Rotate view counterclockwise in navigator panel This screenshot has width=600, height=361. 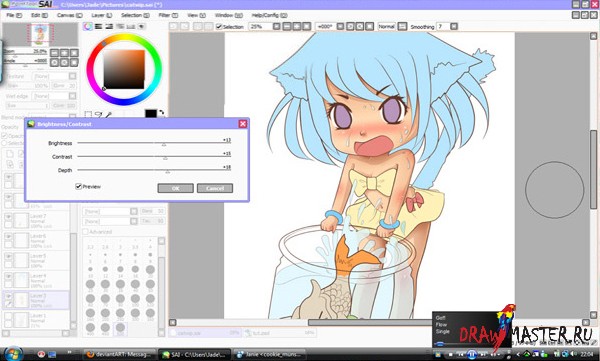click(54, 62)
